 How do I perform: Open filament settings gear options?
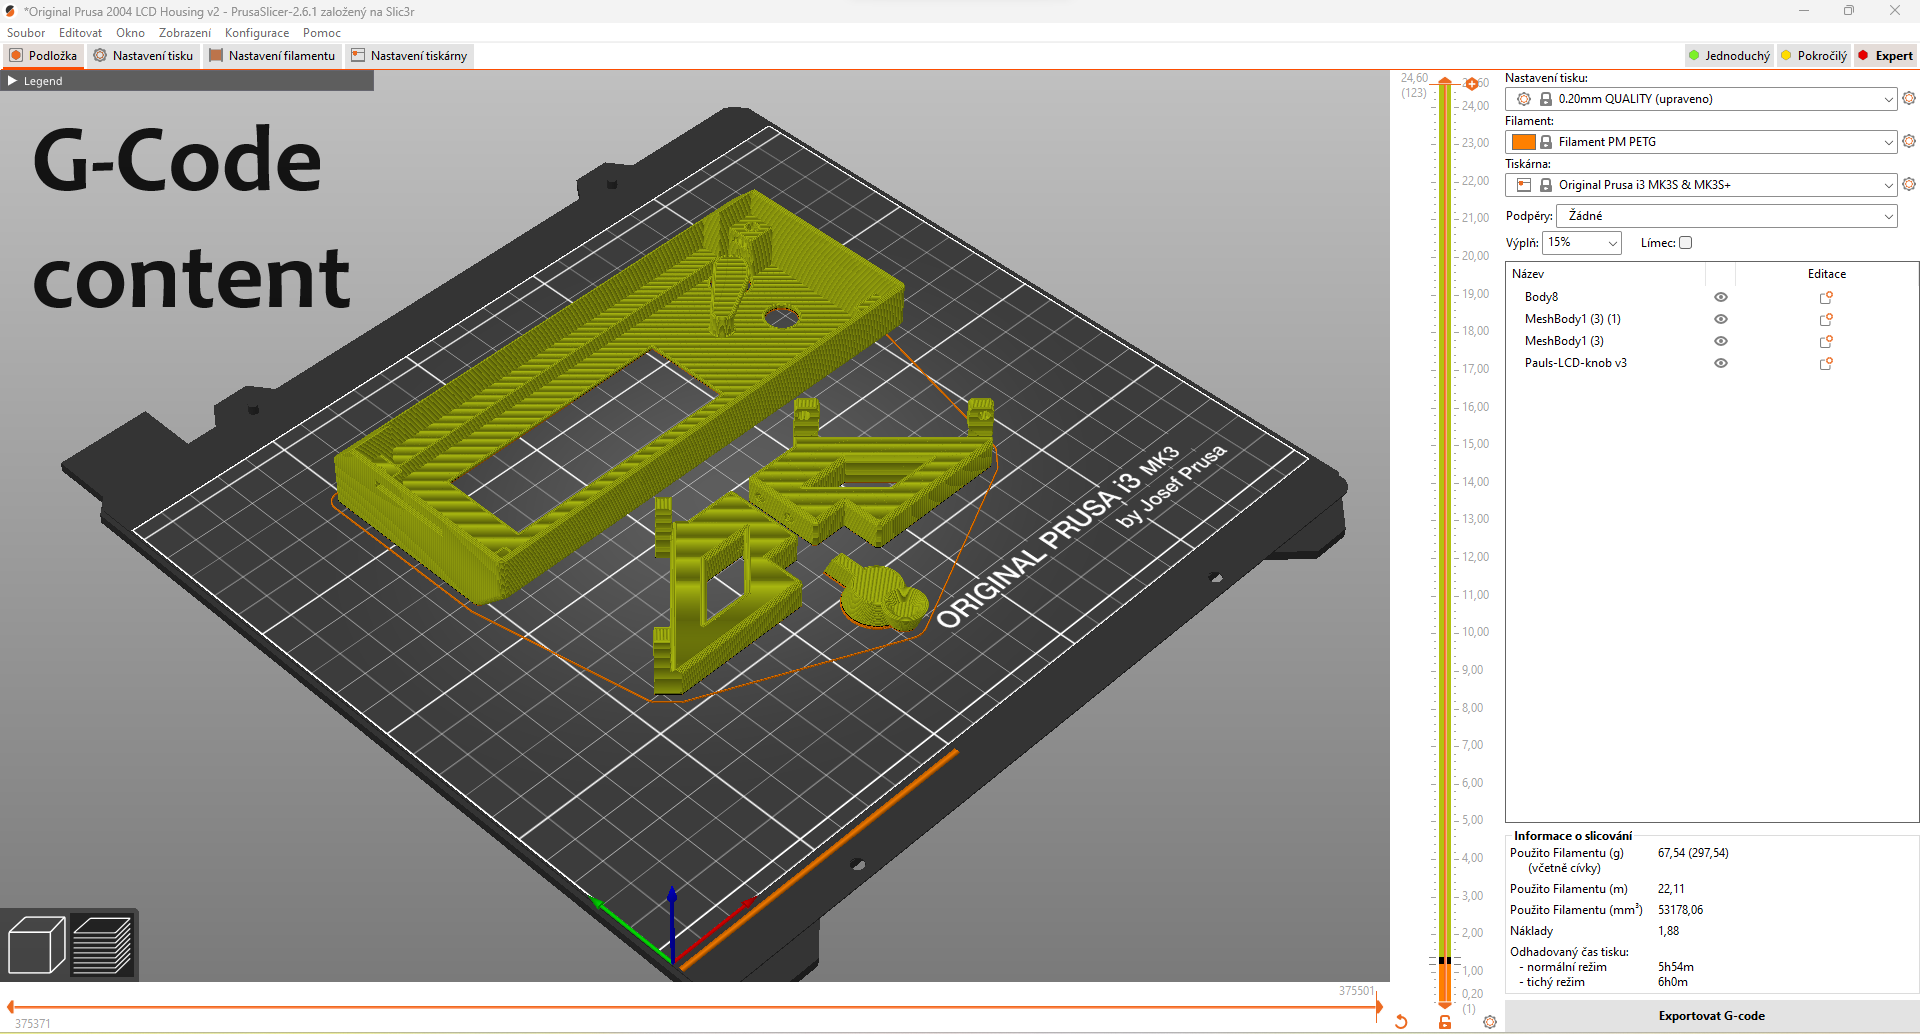coord(1909,141)
